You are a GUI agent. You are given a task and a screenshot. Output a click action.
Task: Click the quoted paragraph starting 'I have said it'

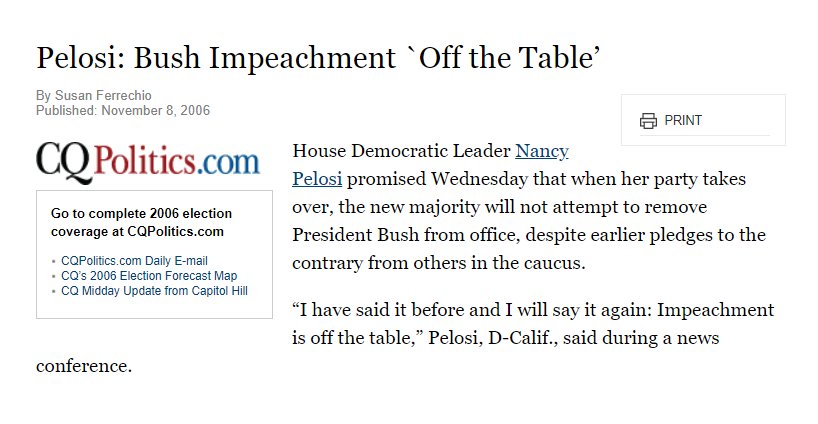click(405, 337)
